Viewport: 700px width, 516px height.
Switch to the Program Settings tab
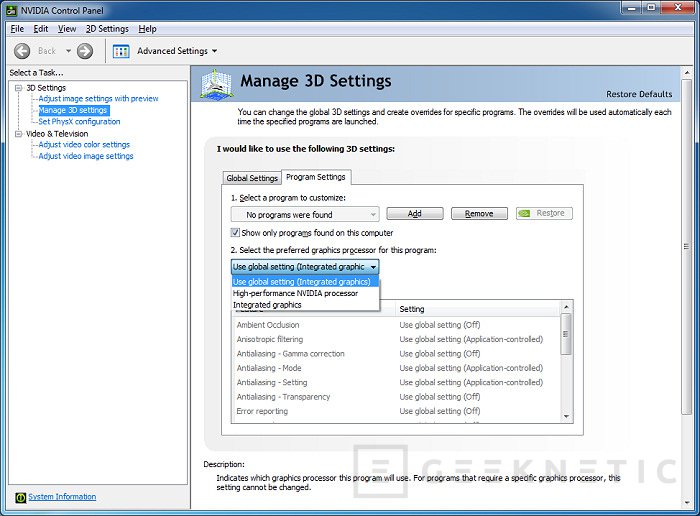[x=316, y=177]
